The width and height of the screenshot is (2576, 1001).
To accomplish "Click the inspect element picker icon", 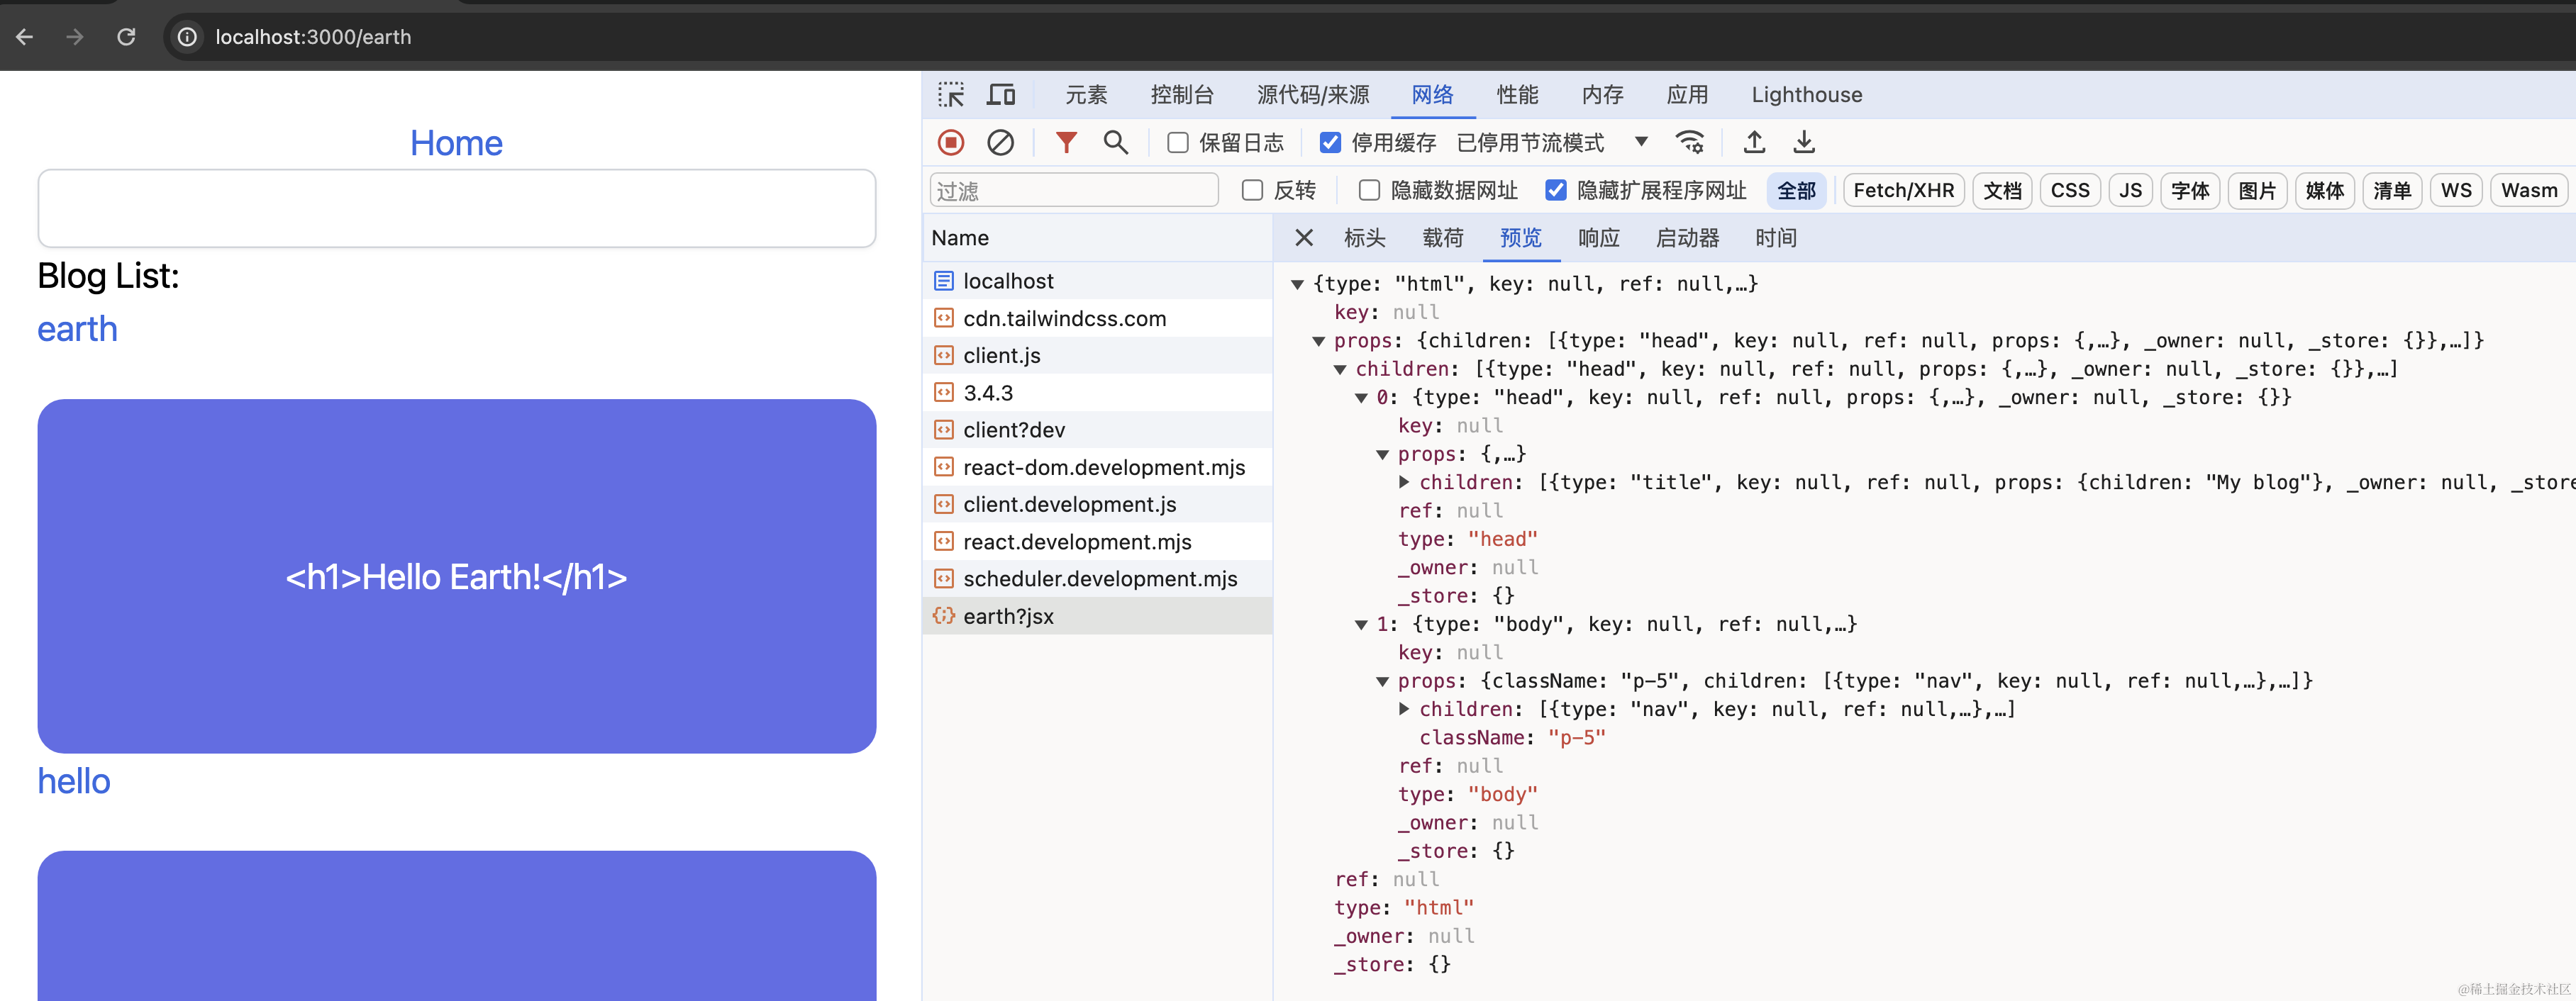I will pos(951,95).
